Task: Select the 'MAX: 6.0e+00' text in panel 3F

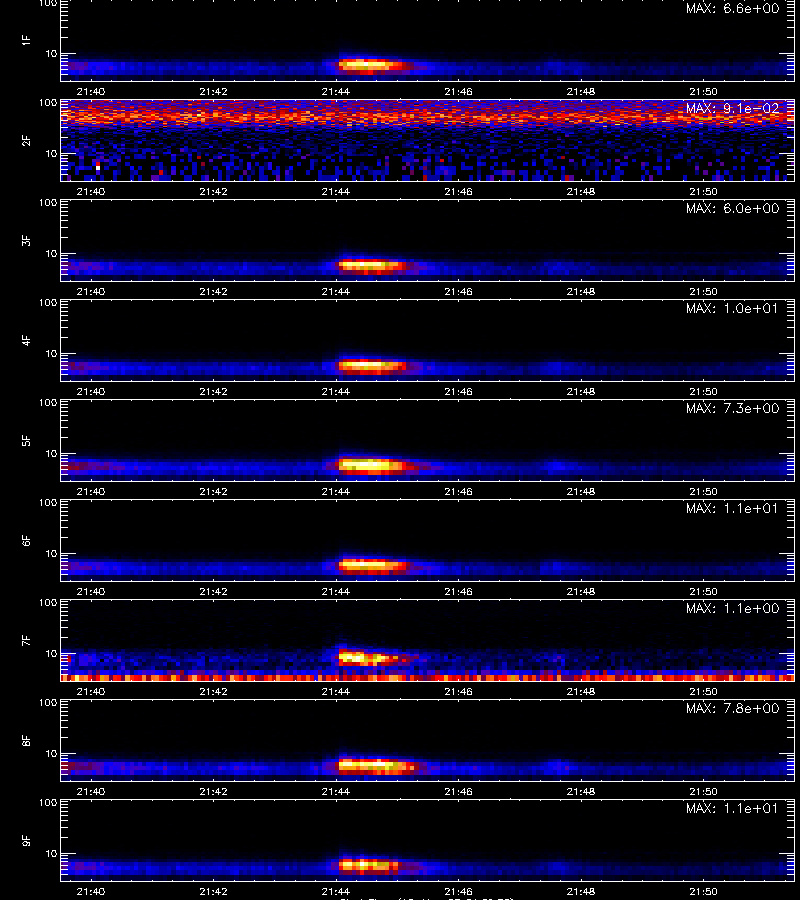Action: pos(732,208)
